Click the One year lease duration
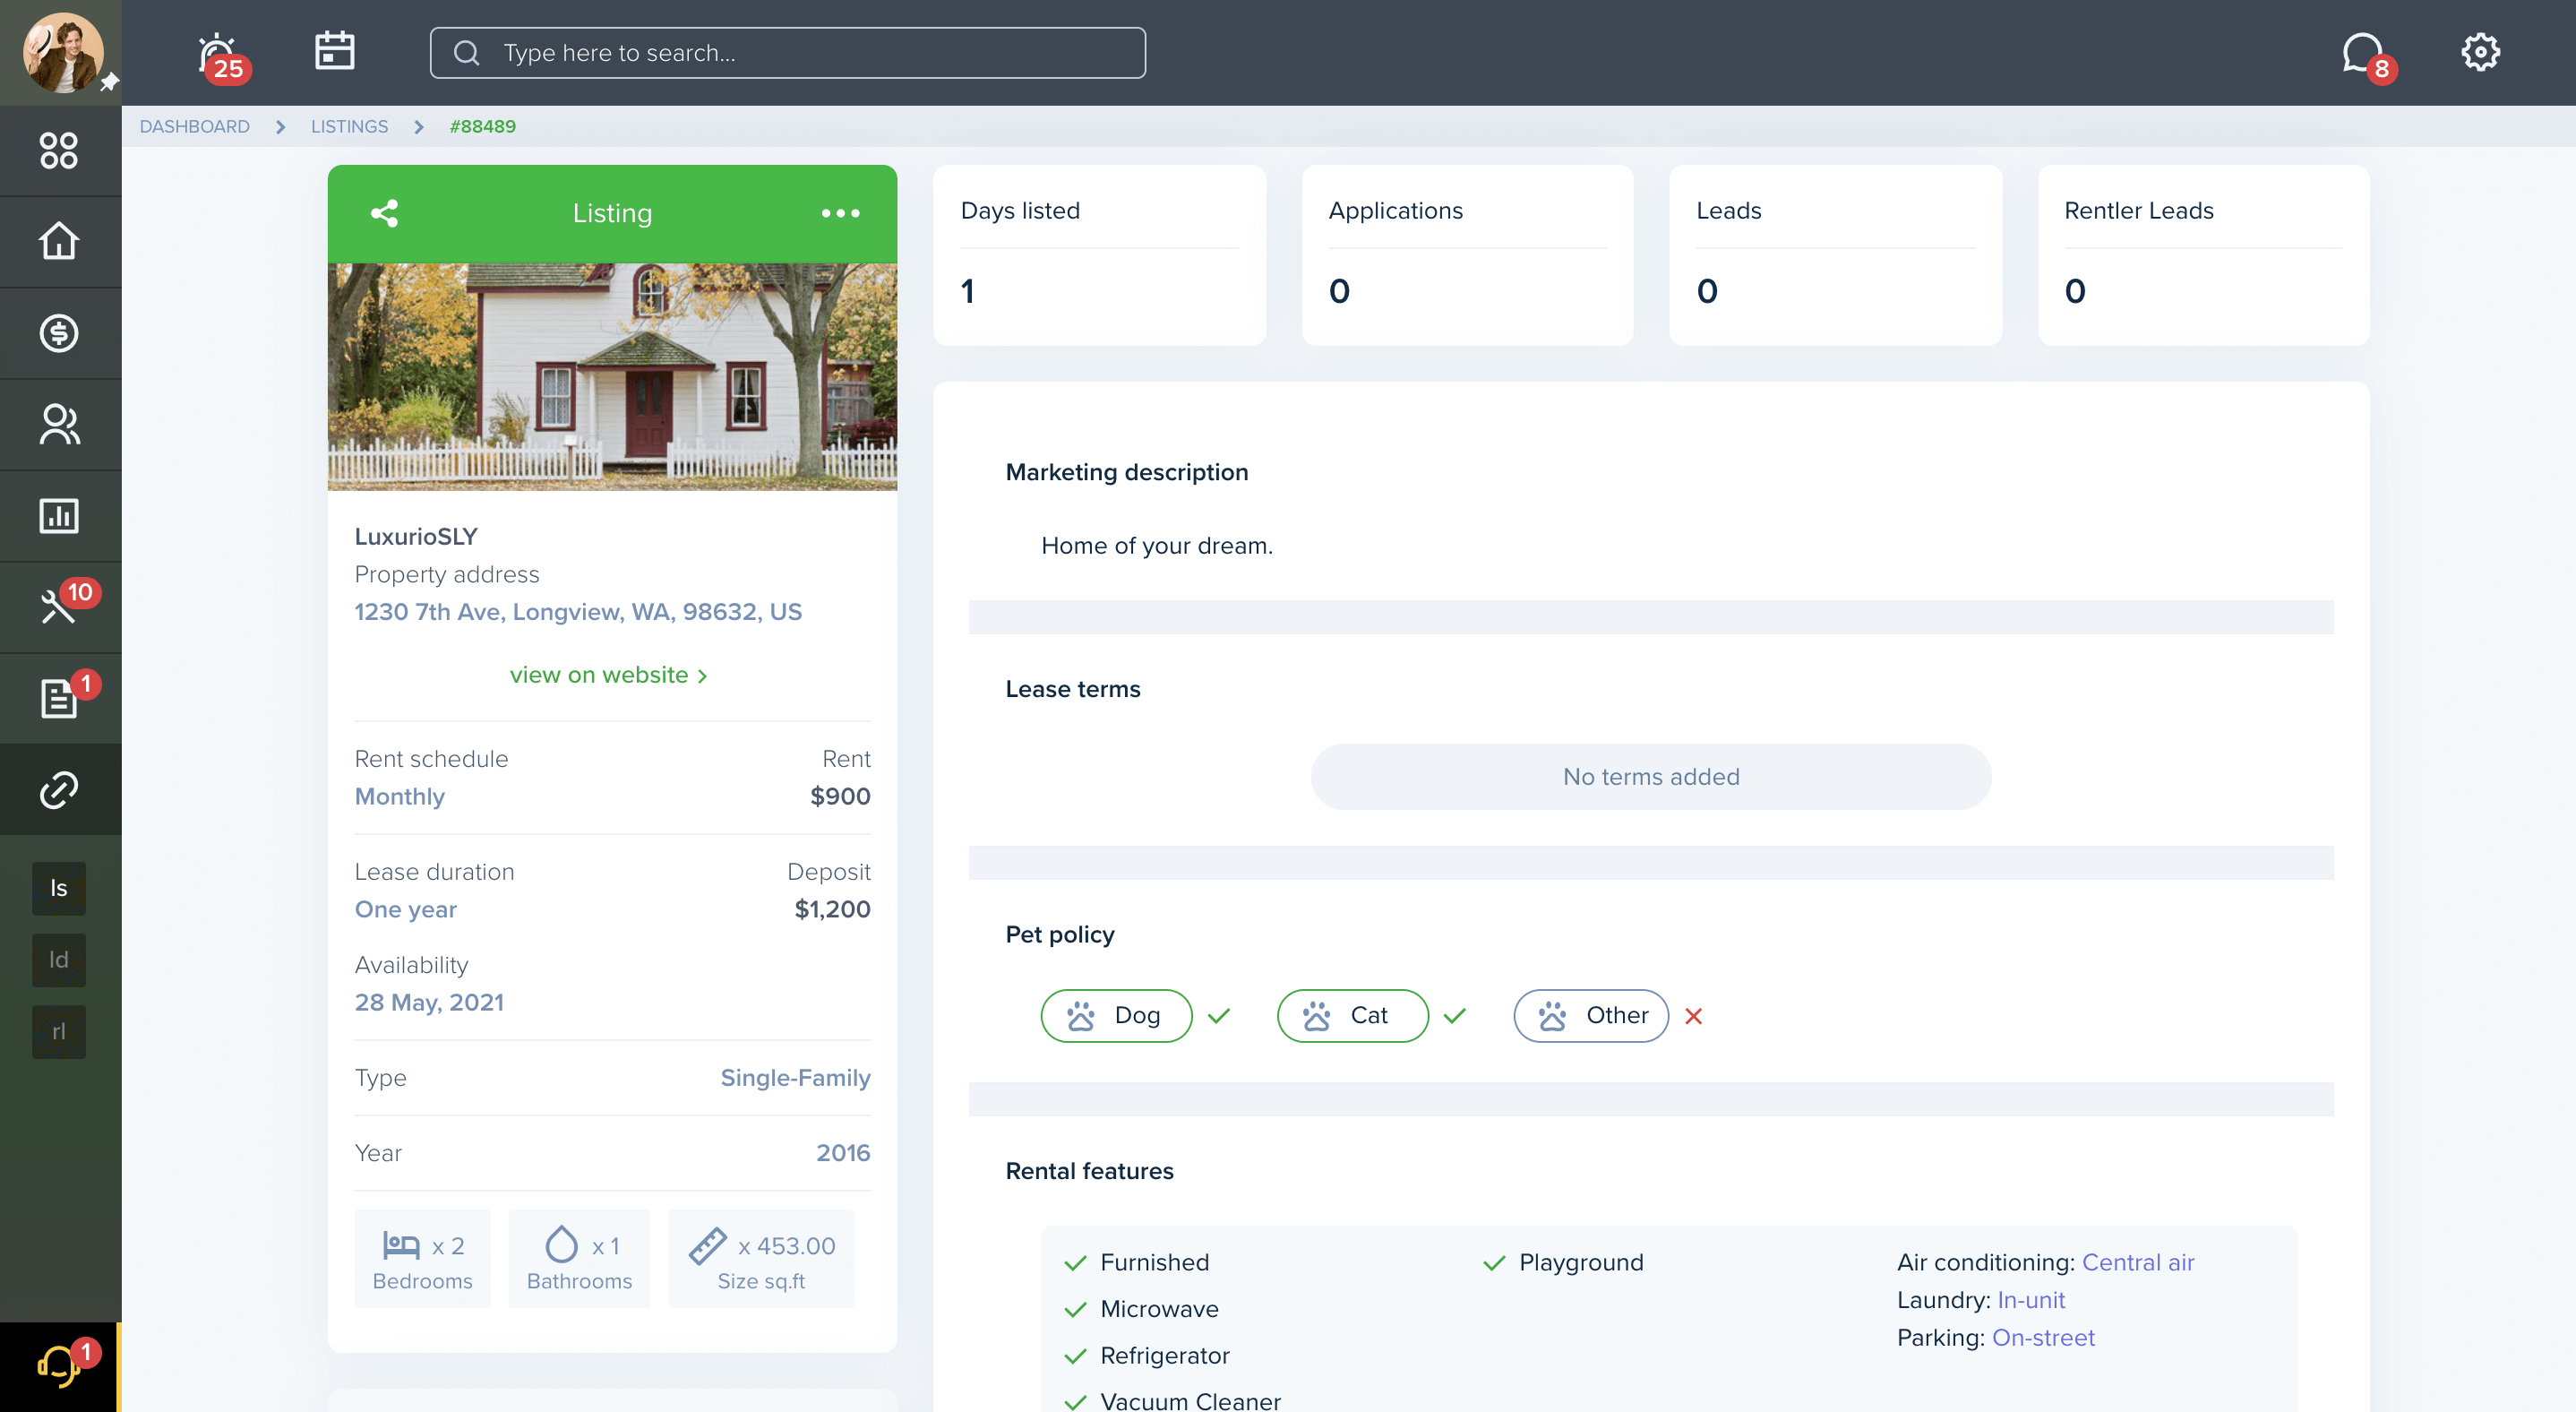 [405, 910]
